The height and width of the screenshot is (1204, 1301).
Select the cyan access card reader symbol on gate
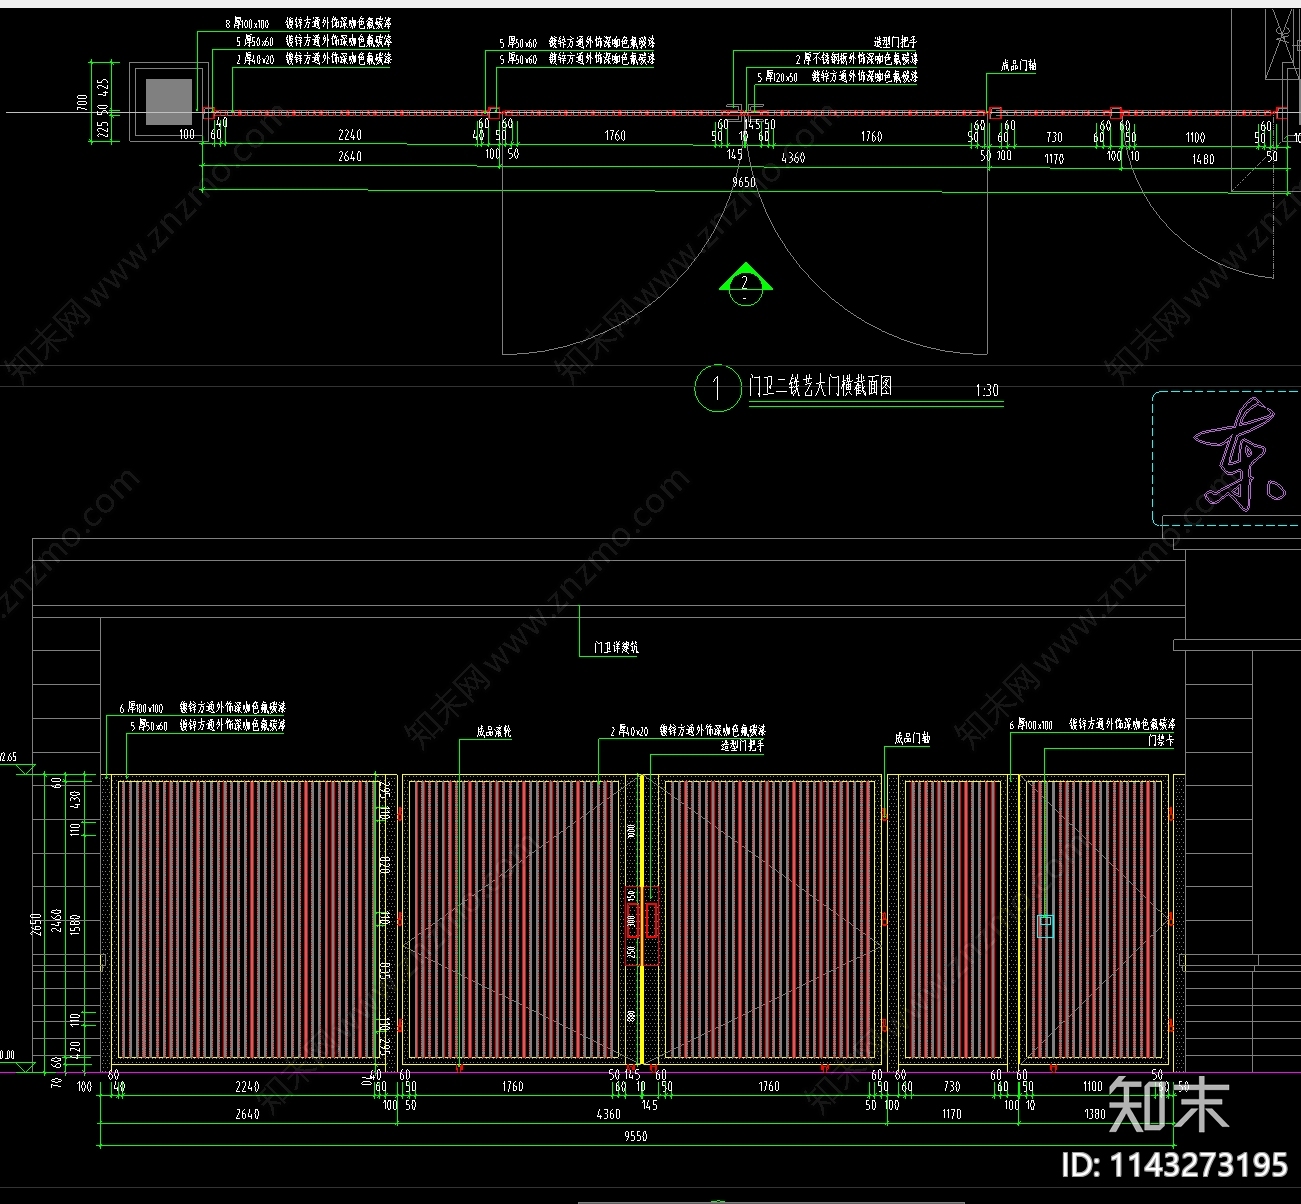coord(1045,926)
